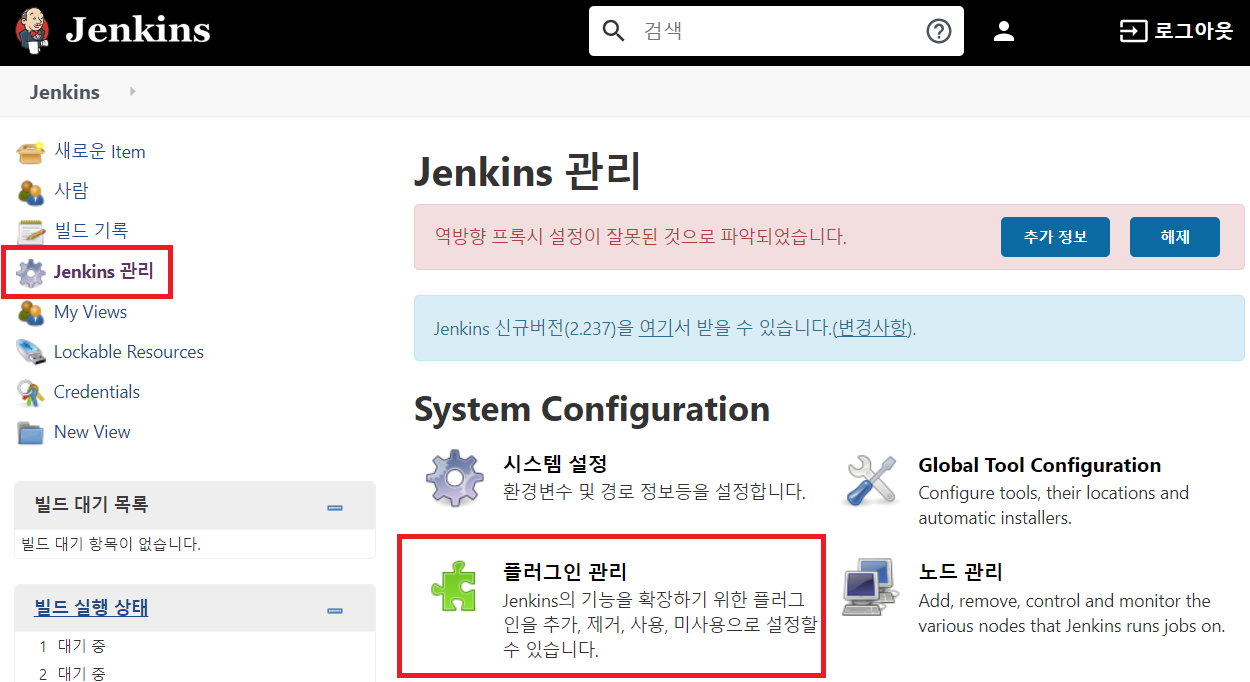Click the green puzzle 플러그인 관리 icon
The image size is (1250, 682).
point(455,587)
